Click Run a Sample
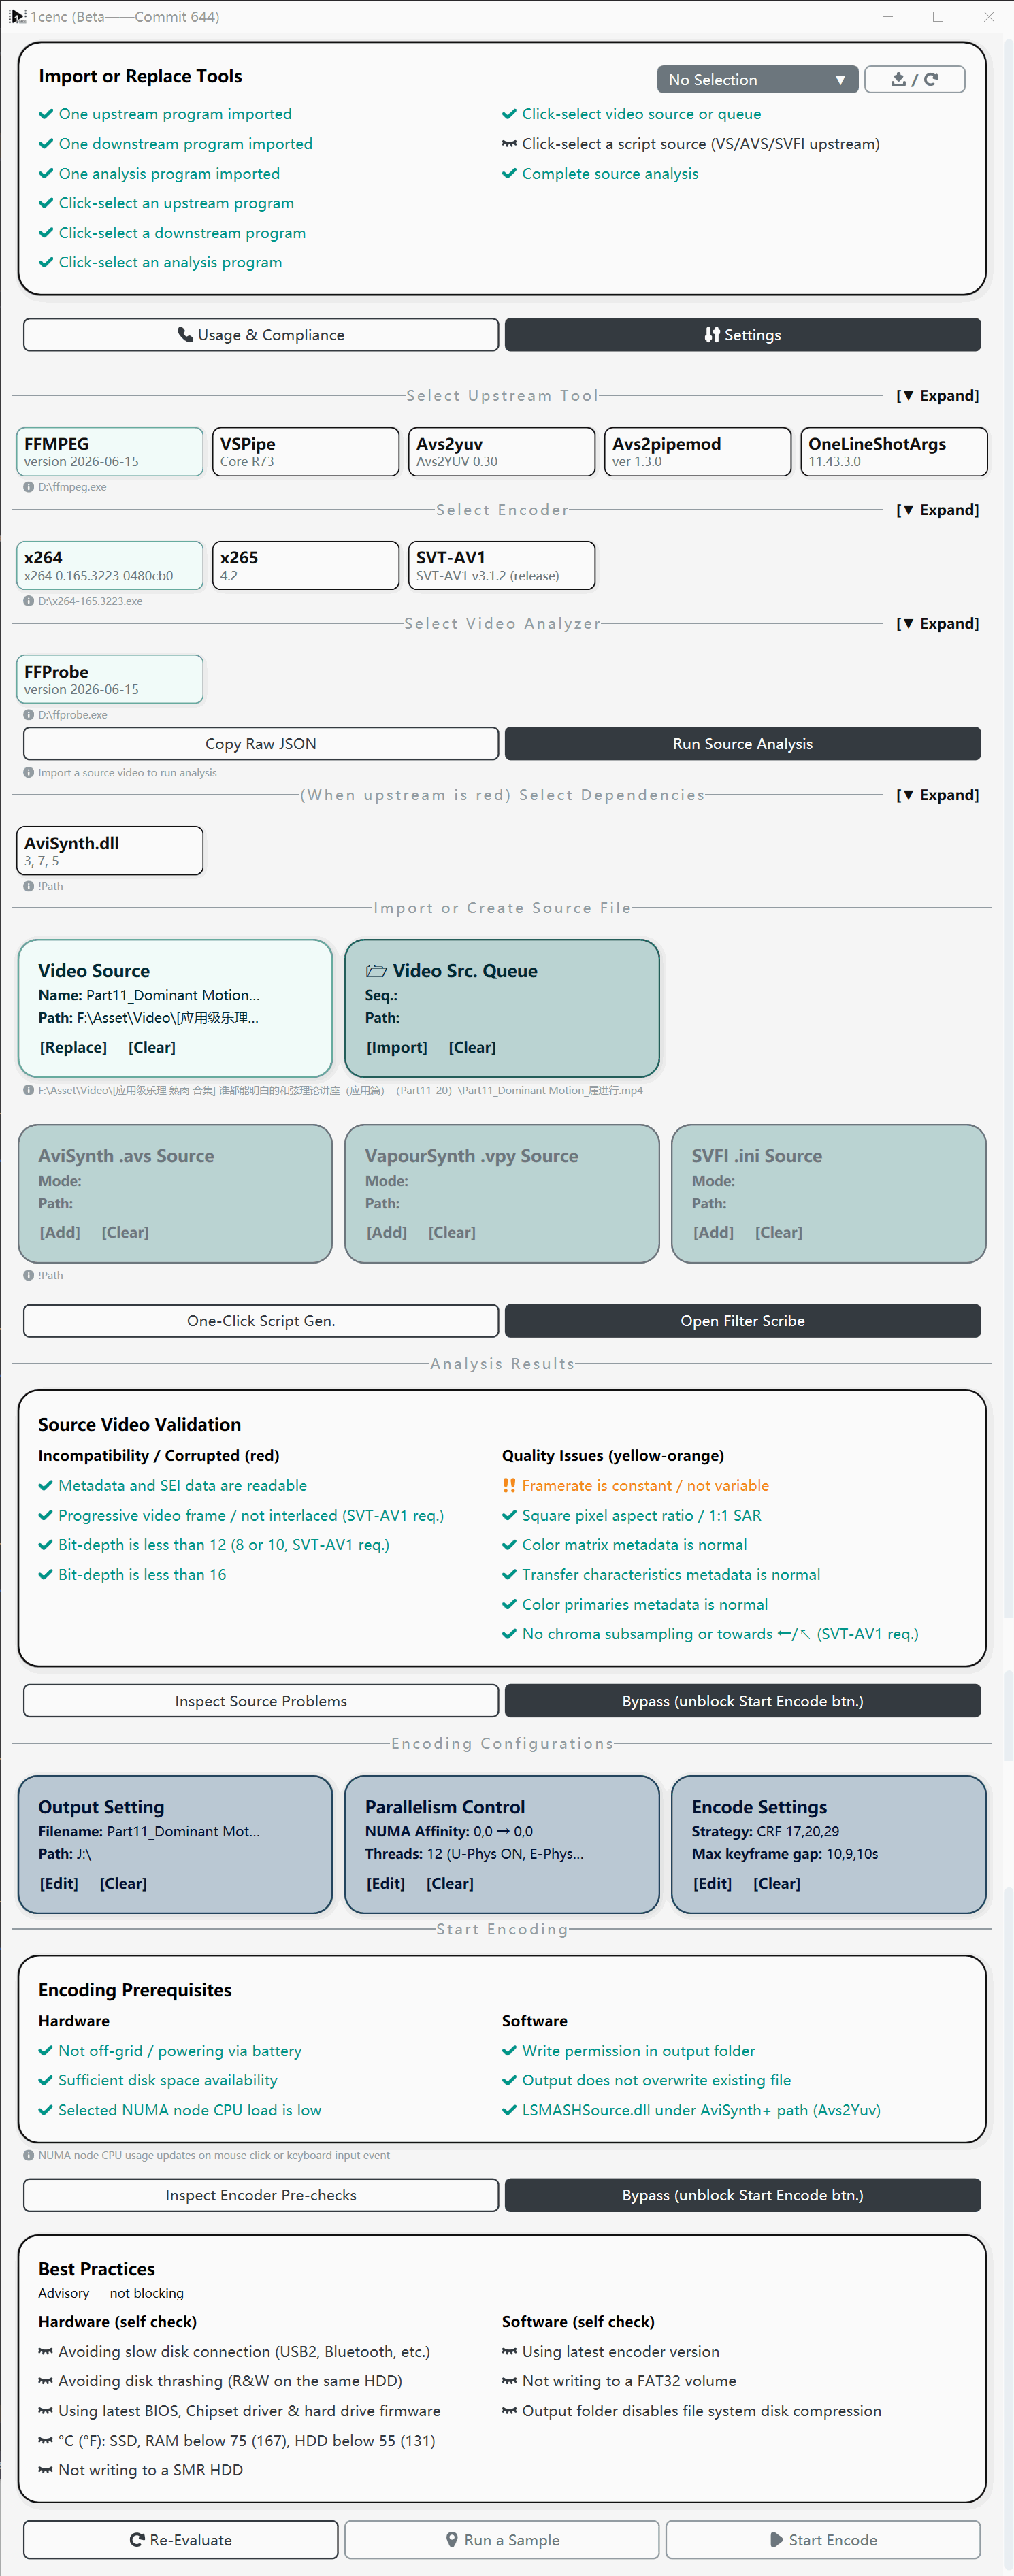Screen dimensions: 1014x2576 (502, 2540)
